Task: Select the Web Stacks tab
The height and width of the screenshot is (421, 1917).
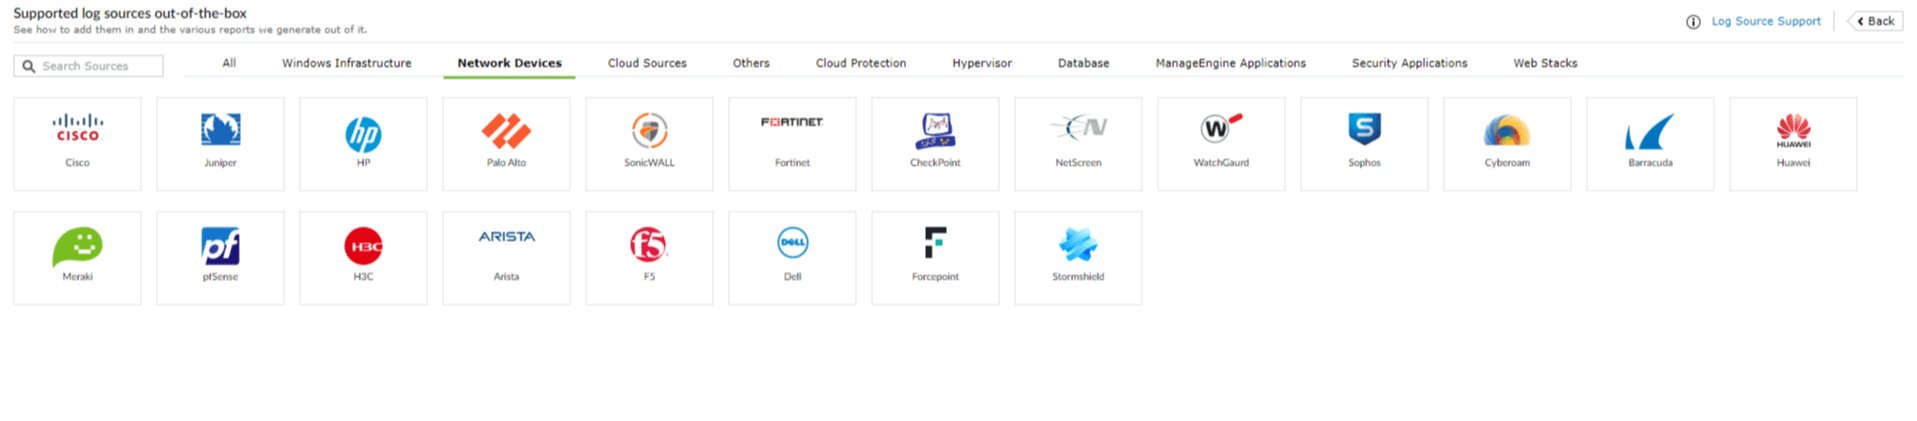Action: click(1545, 63)
